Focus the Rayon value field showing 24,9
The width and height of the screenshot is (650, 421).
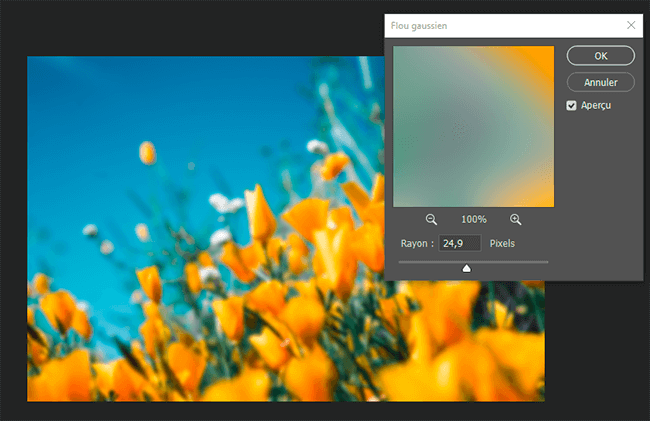tap(460, 243)
